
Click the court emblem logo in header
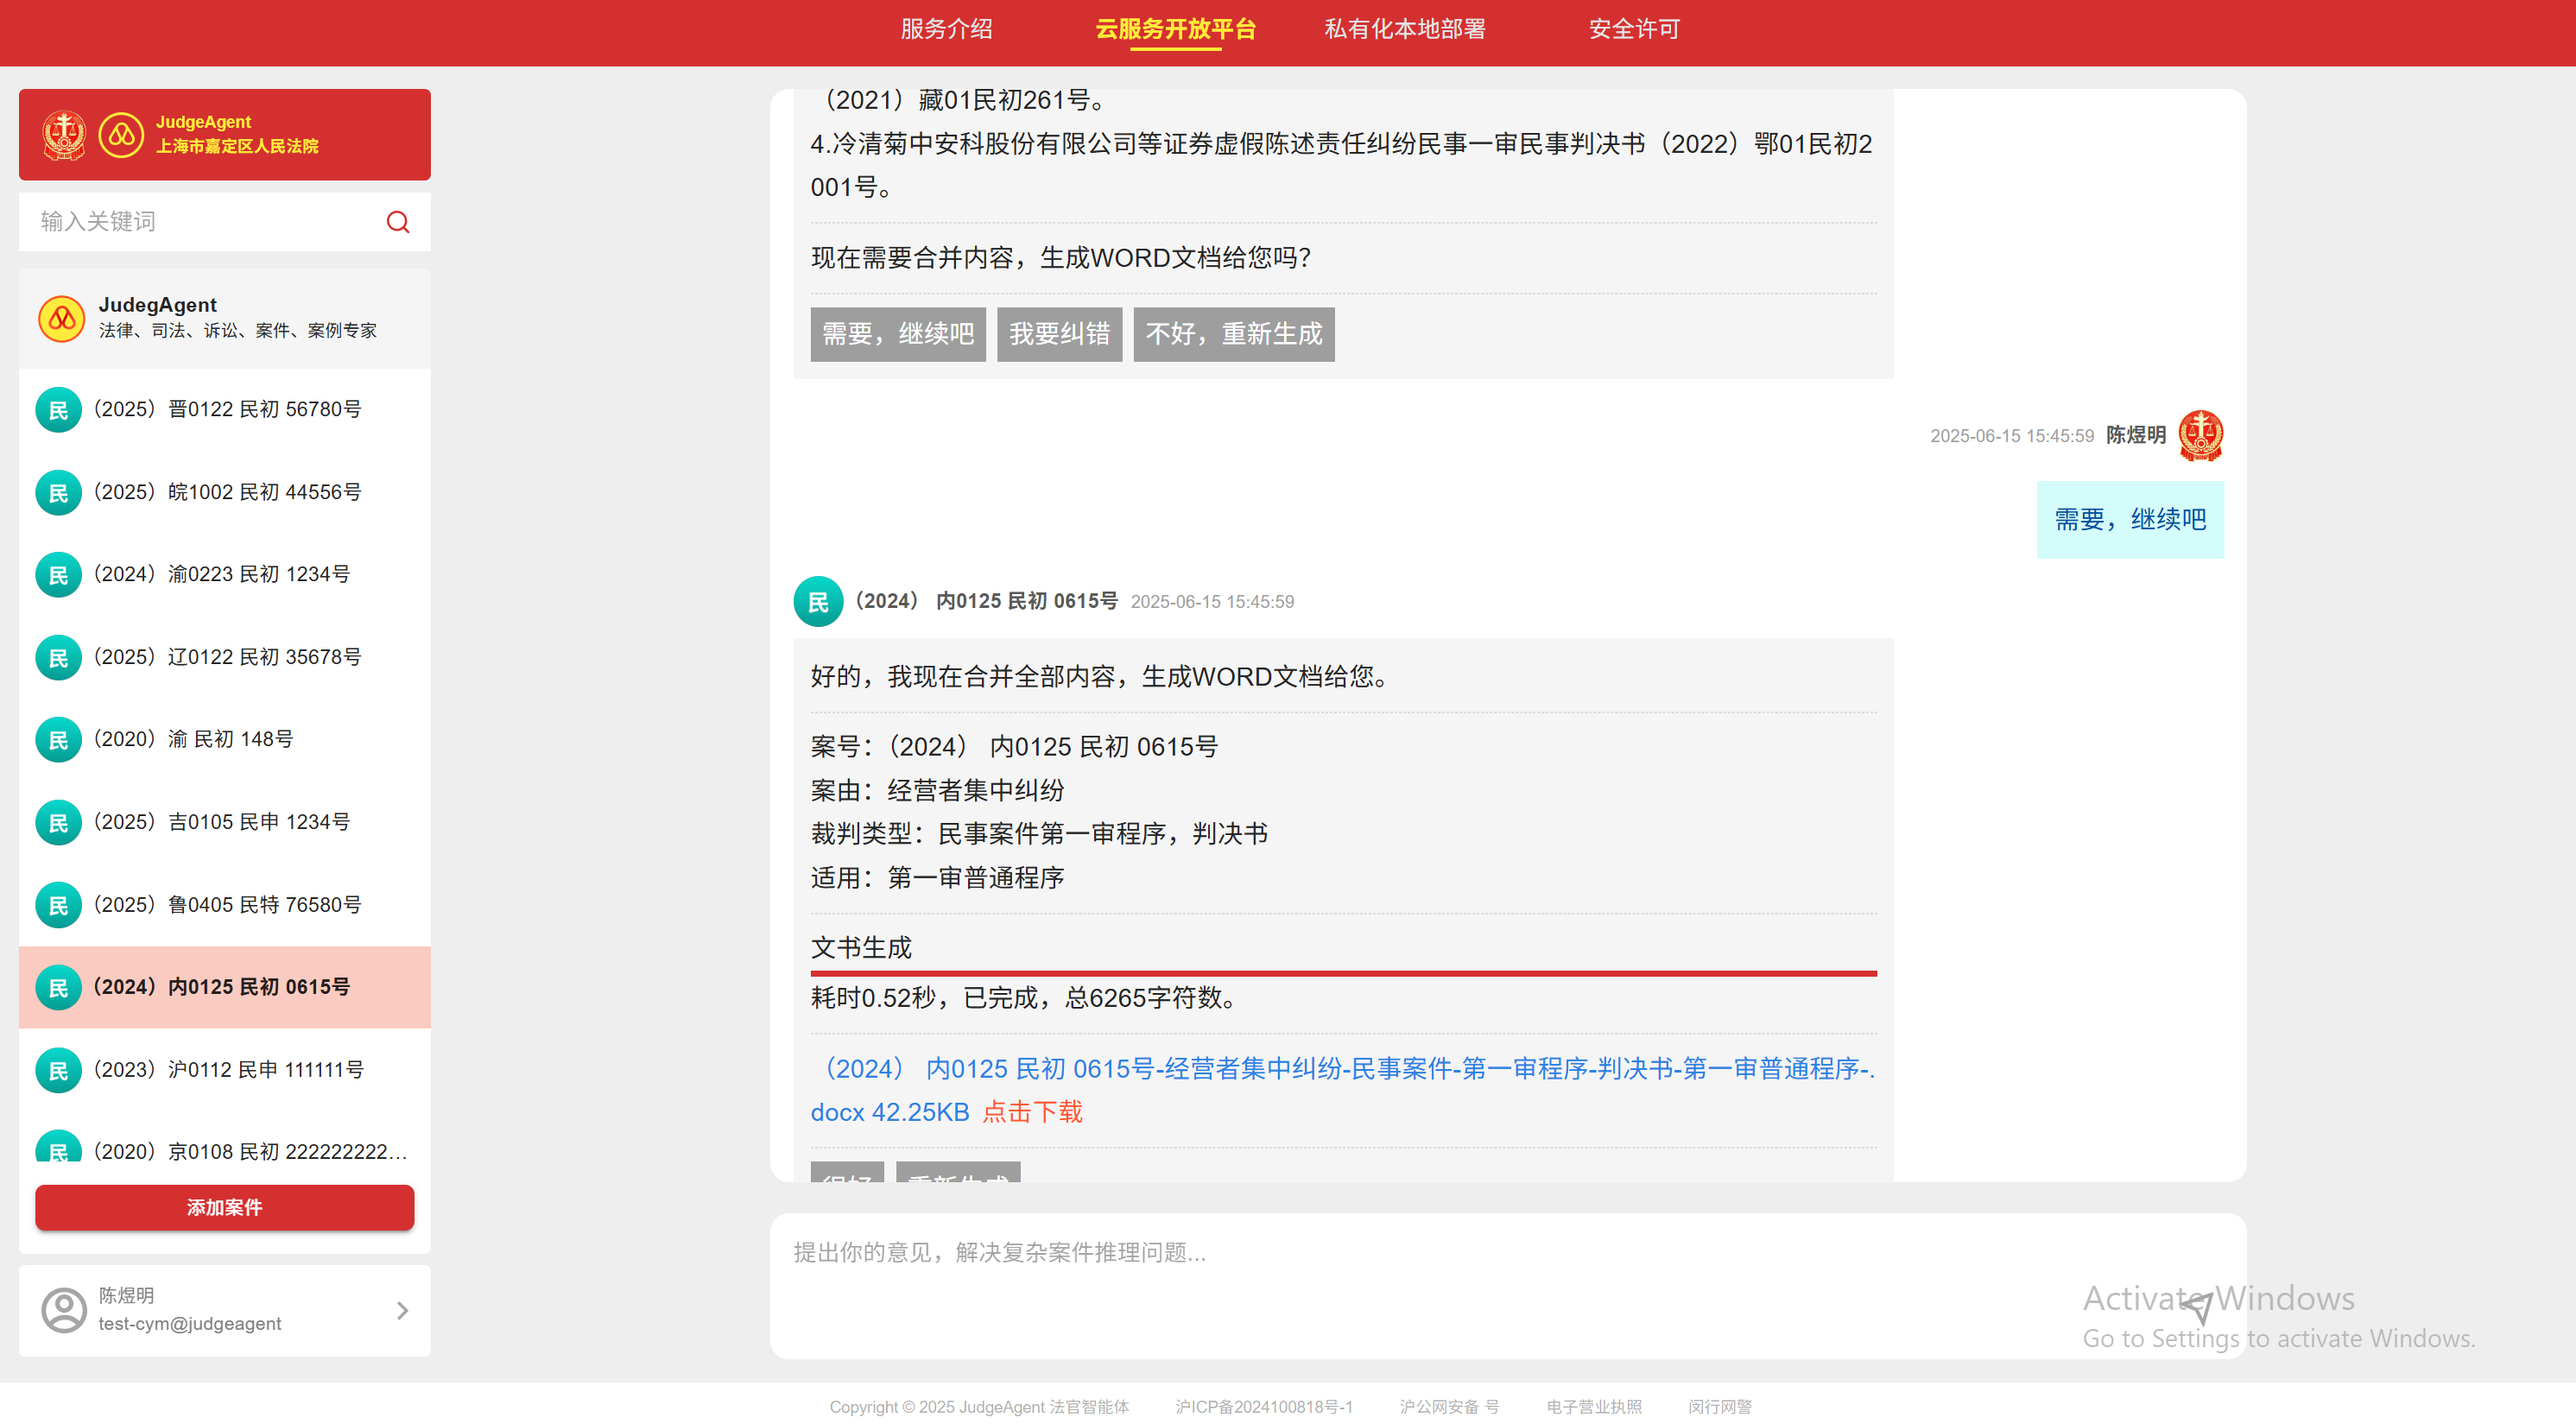64,135
